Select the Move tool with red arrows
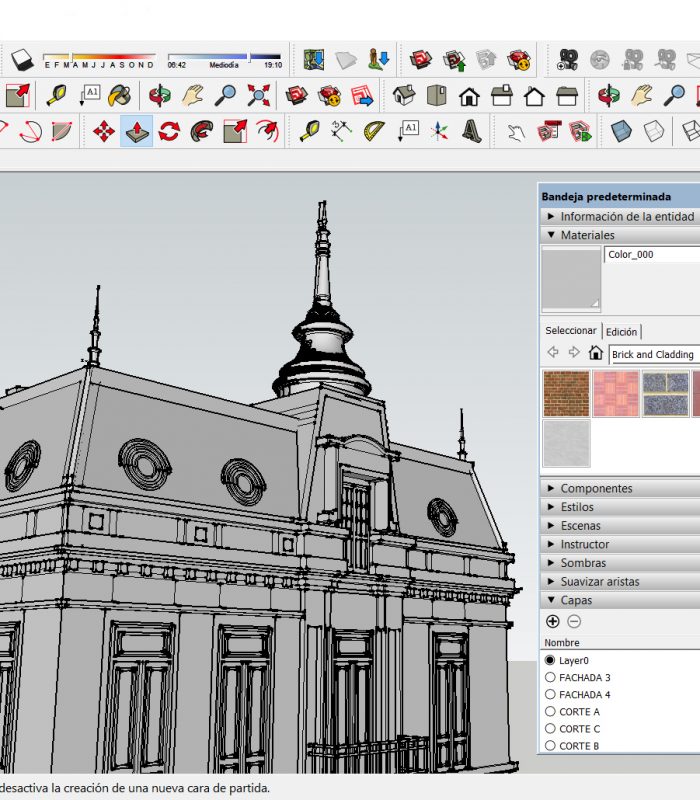Screen dimensions: 700x800 point(104,131)
